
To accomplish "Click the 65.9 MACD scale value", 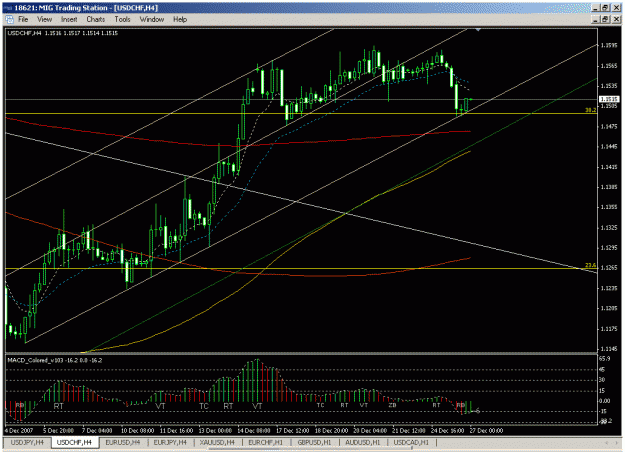I will point(605,359).
